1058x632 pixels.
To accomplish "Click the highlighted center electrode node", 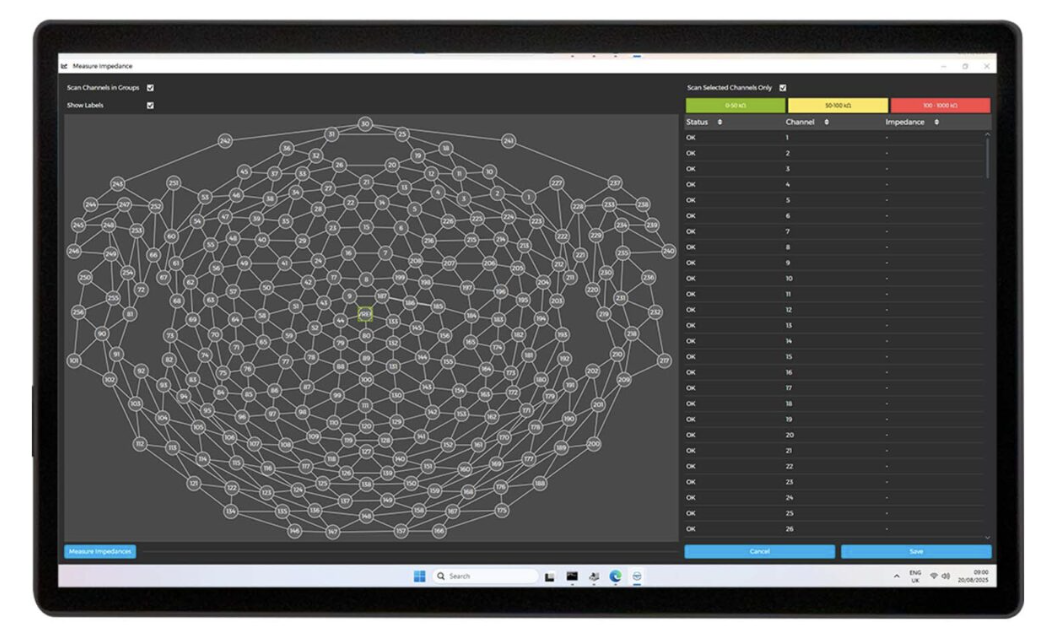I will pos(365,314).
